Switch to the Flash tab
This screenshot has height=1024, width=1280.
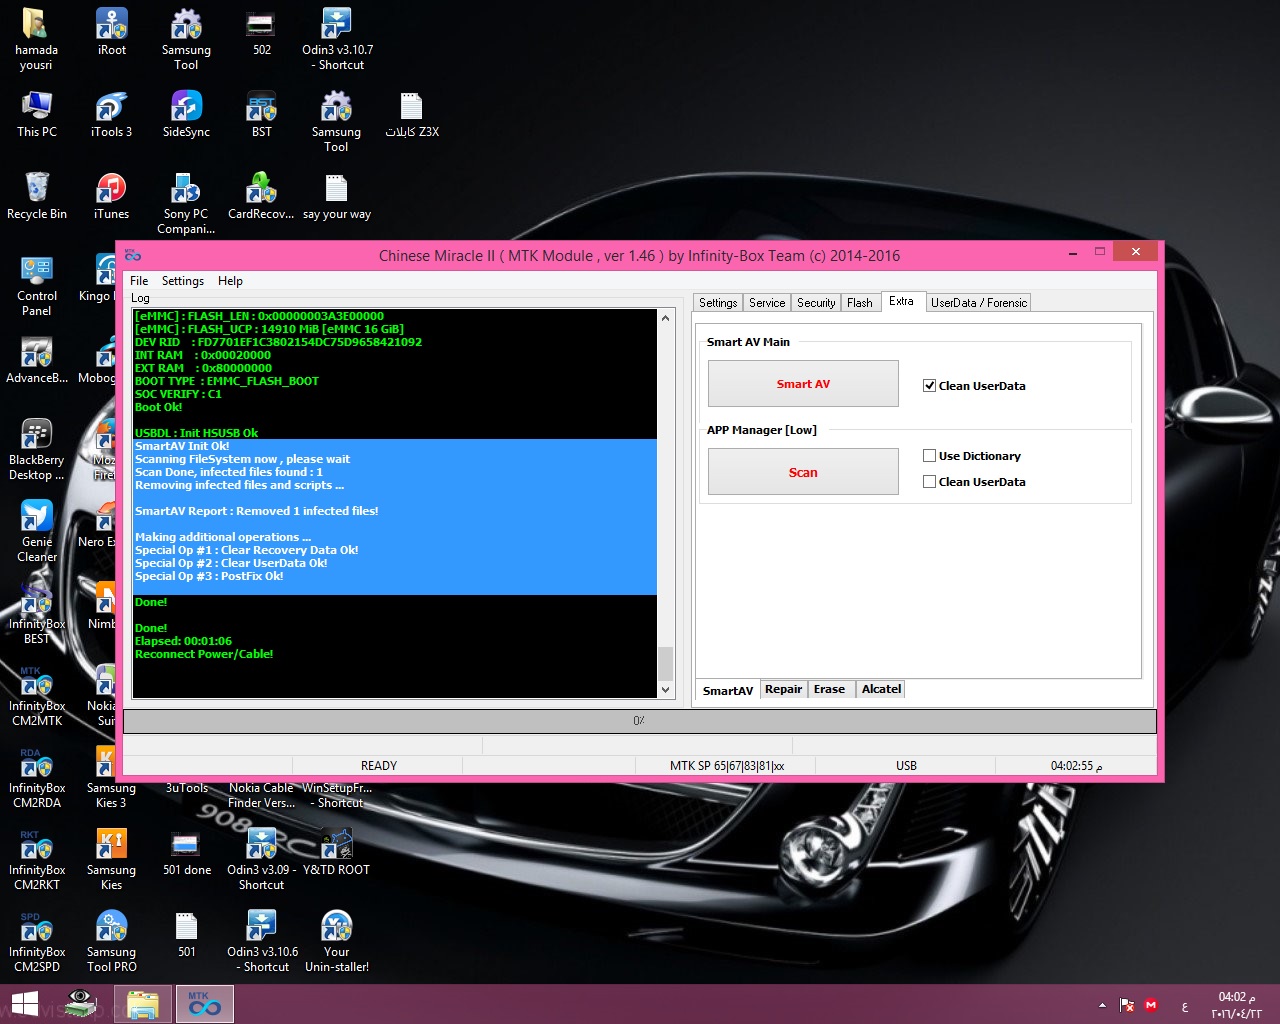pos(860,303)
